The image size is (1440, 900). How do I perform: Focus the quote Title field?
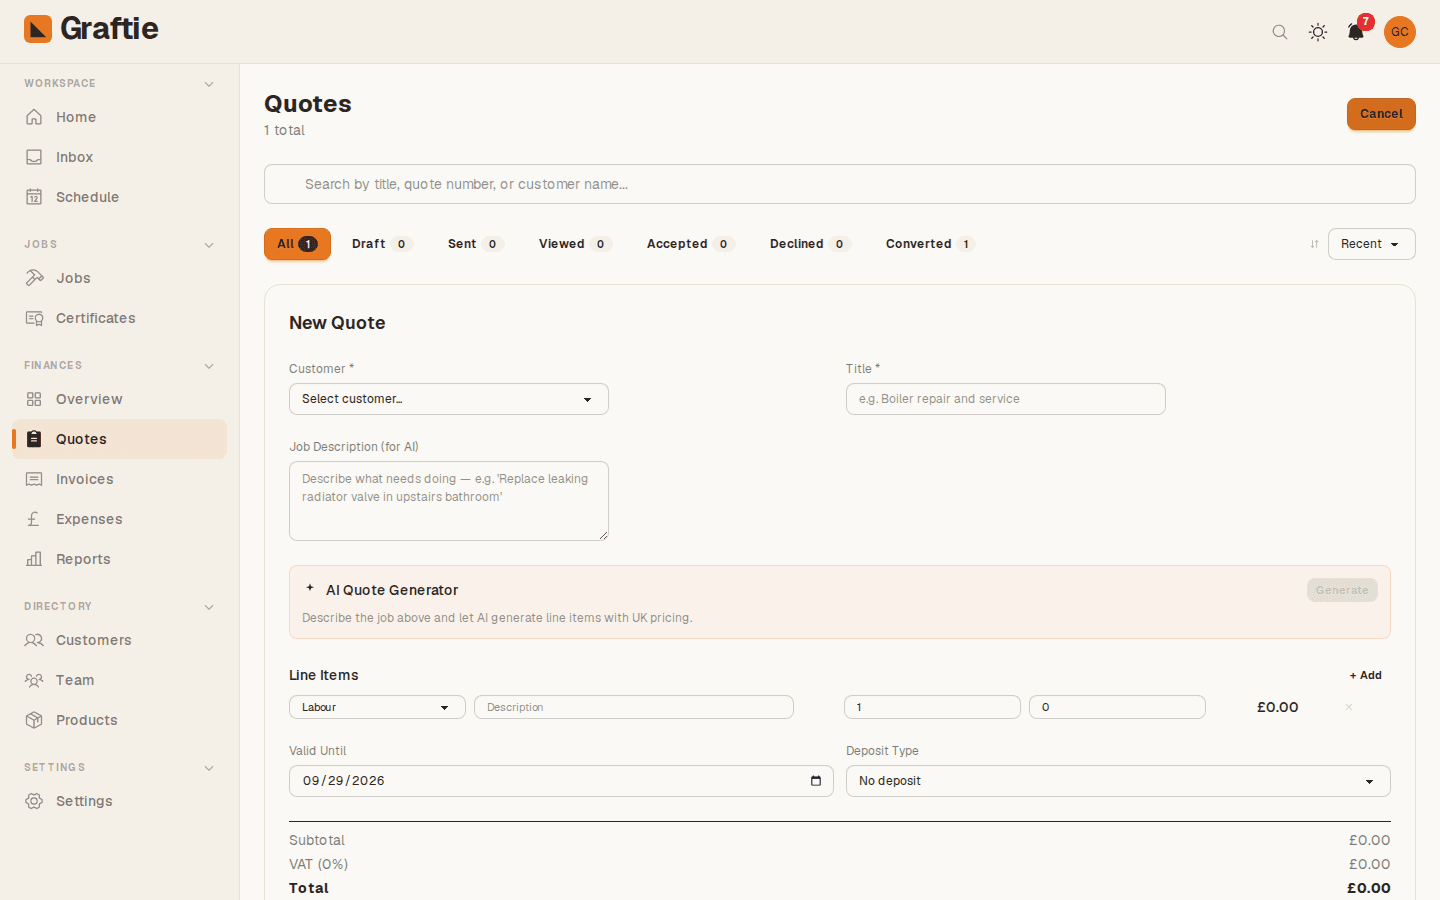point(1006,399)
